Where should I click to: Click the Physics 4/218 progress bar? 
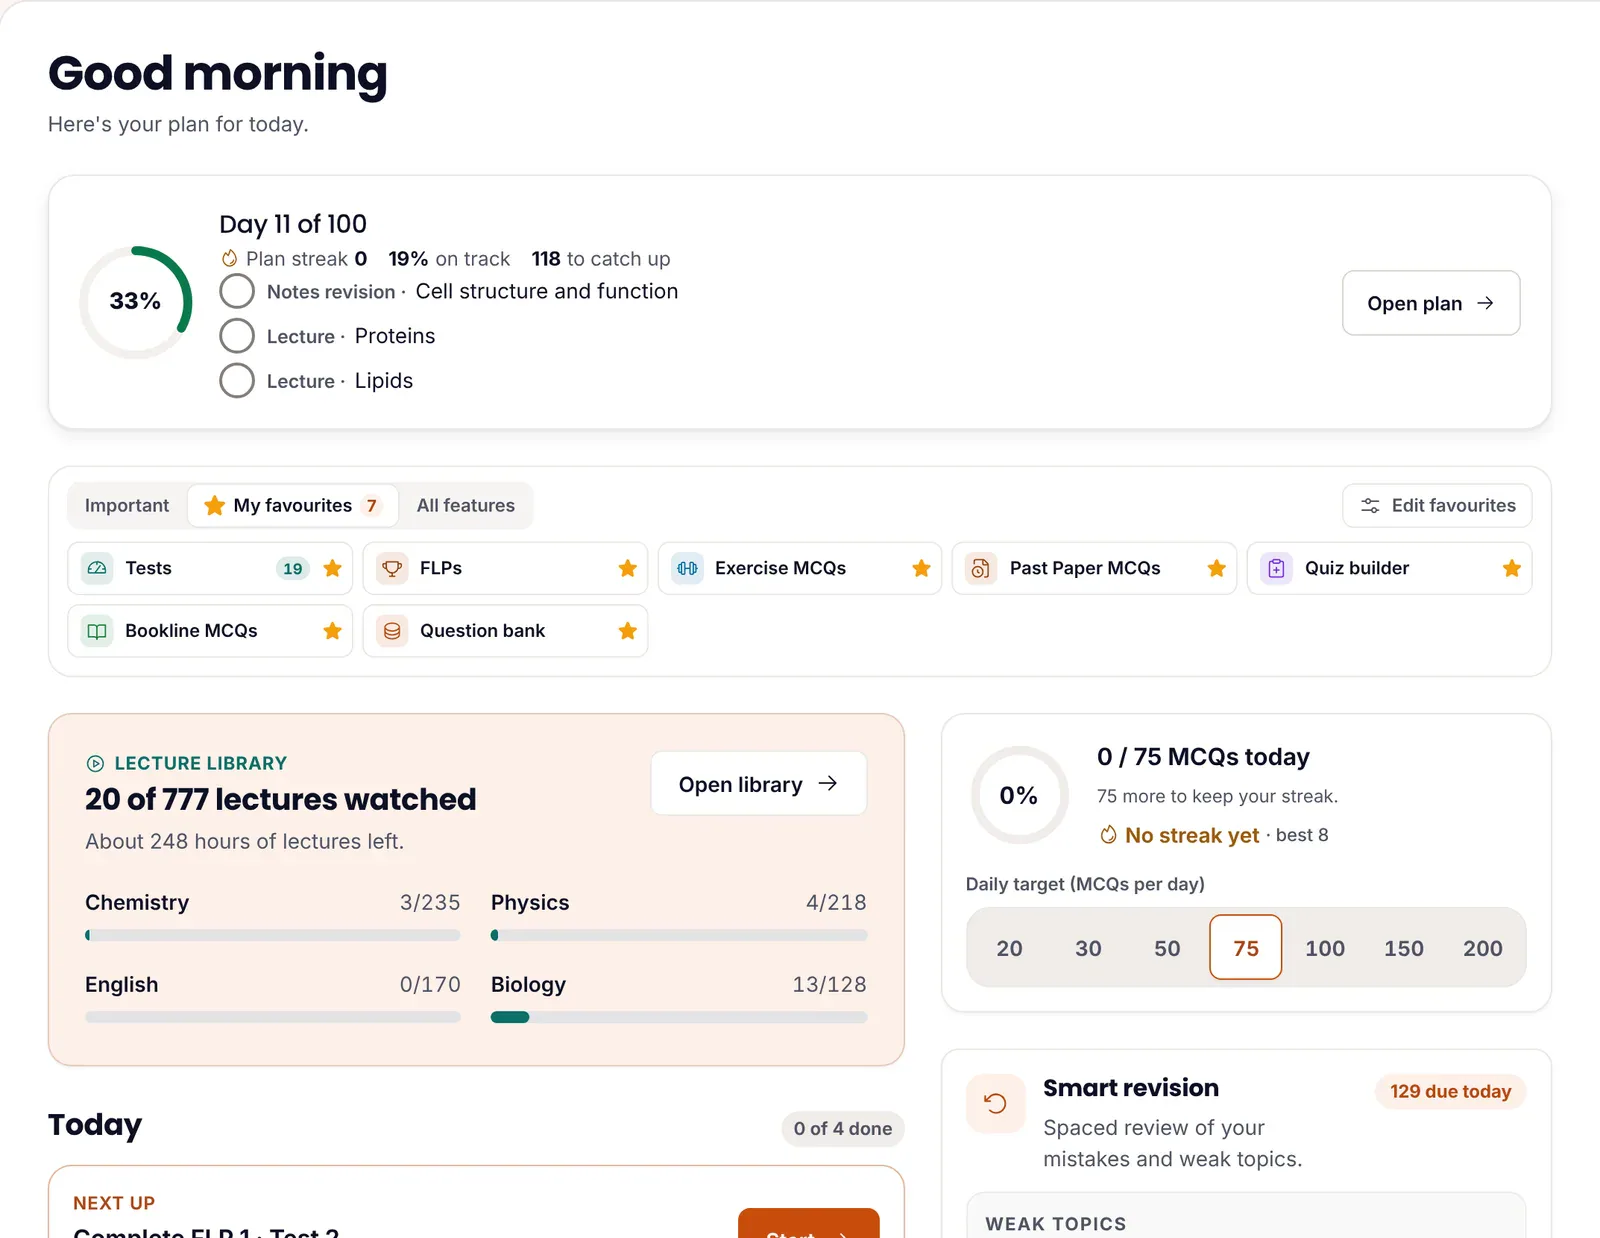pyautogui.click(x=679, y=935)
